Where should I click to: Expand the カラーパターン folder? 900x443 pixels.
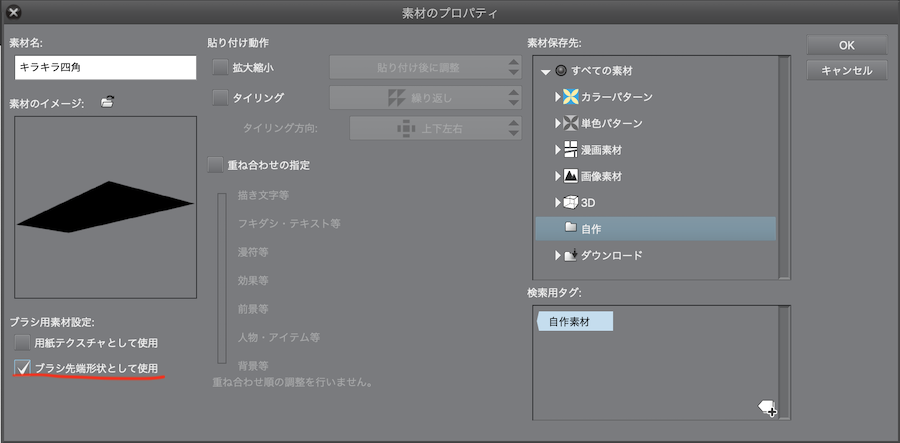[x=557, y=97]
